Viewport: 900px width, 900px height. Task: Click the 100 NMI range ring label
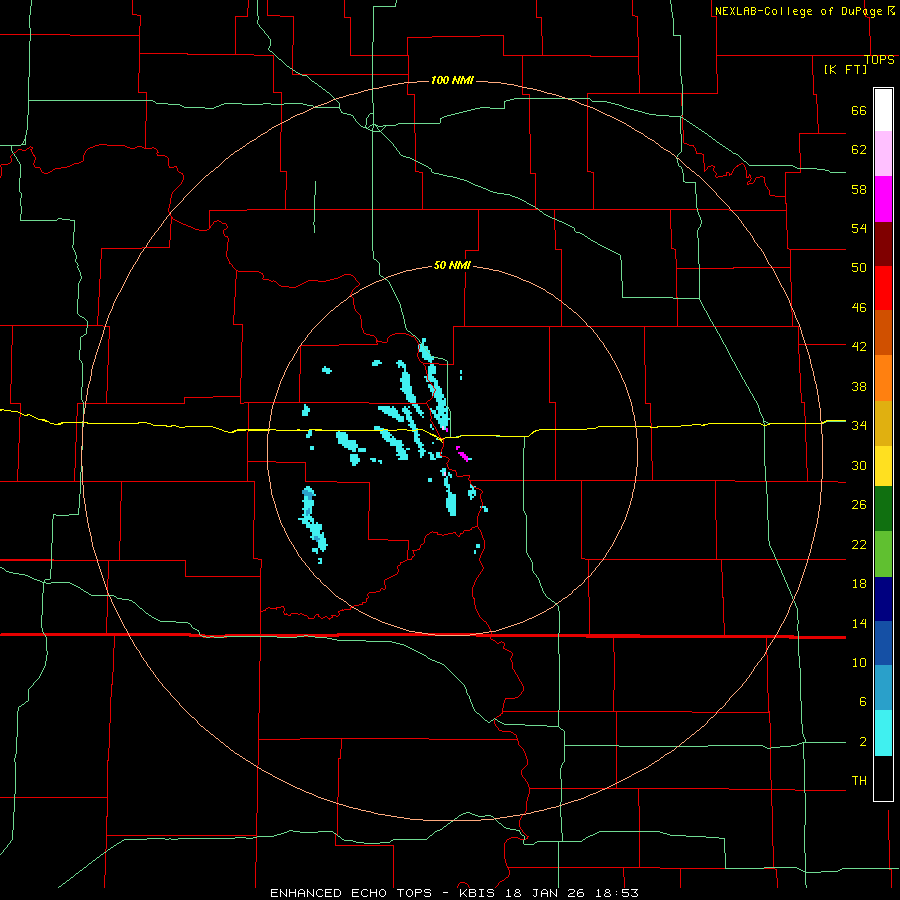click(x=452, y=80)
